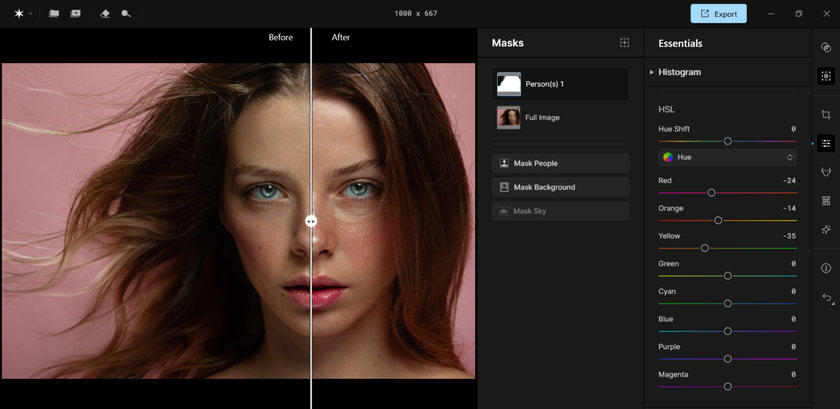Viewport: 840px width, 409px height.
Task: Click the Yellow value -35
Action: pos(789,236)
